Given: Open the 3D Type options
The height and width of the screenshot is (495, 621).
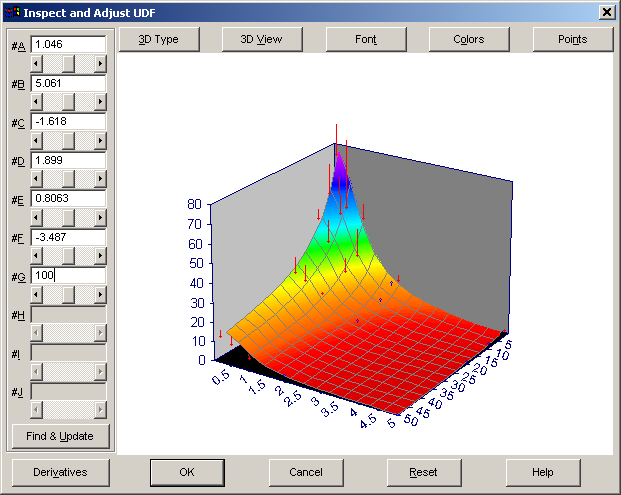Looking at the screenshot, I should click(159, 39).
